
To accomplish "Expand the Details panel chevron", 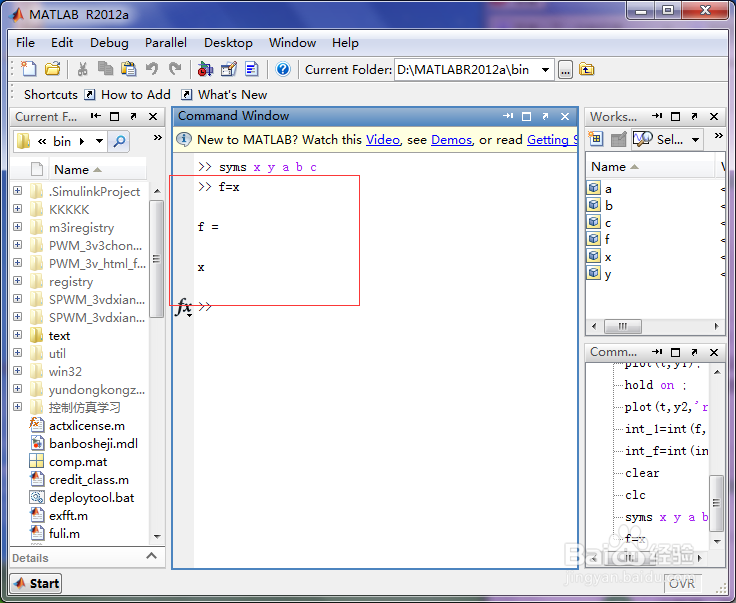I will 151,556.
